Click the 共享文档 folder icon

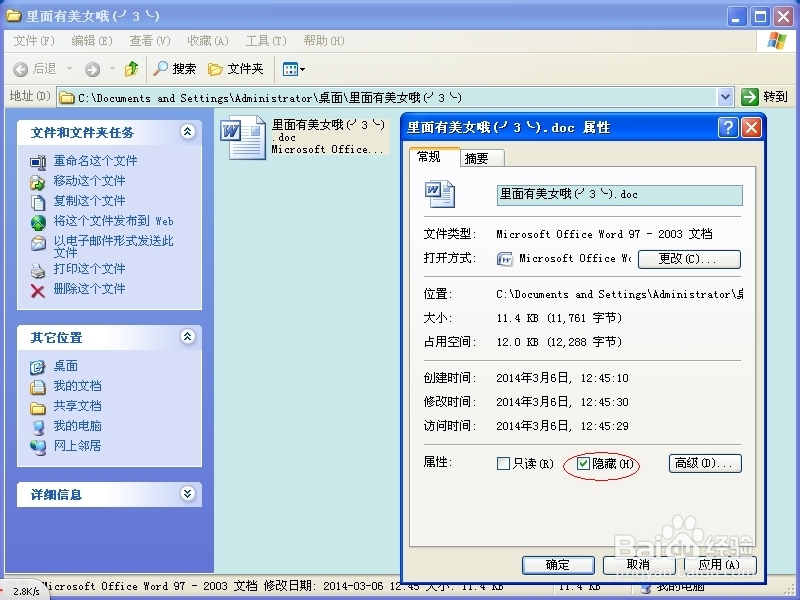tap(38, 407)
